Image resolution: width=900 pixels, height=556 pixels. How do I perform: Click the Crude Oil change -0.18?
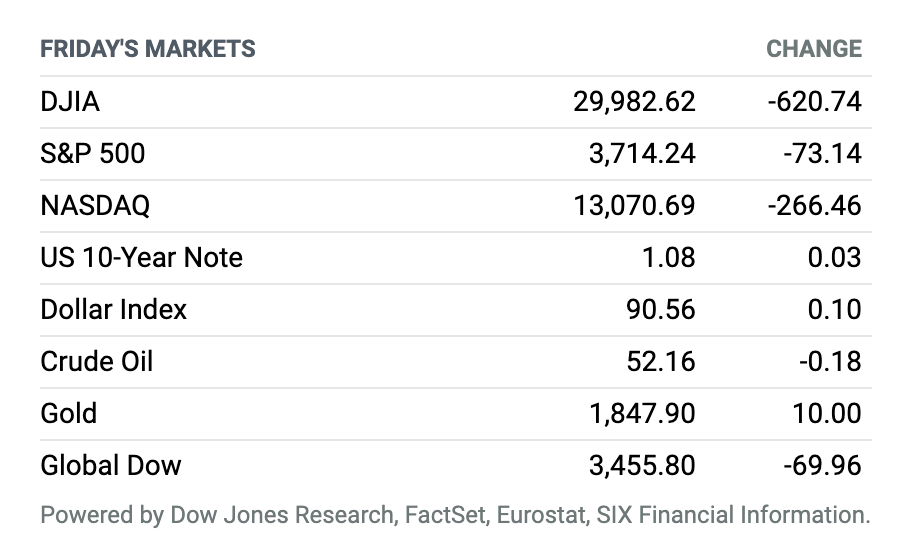click(x=830, y=361)
